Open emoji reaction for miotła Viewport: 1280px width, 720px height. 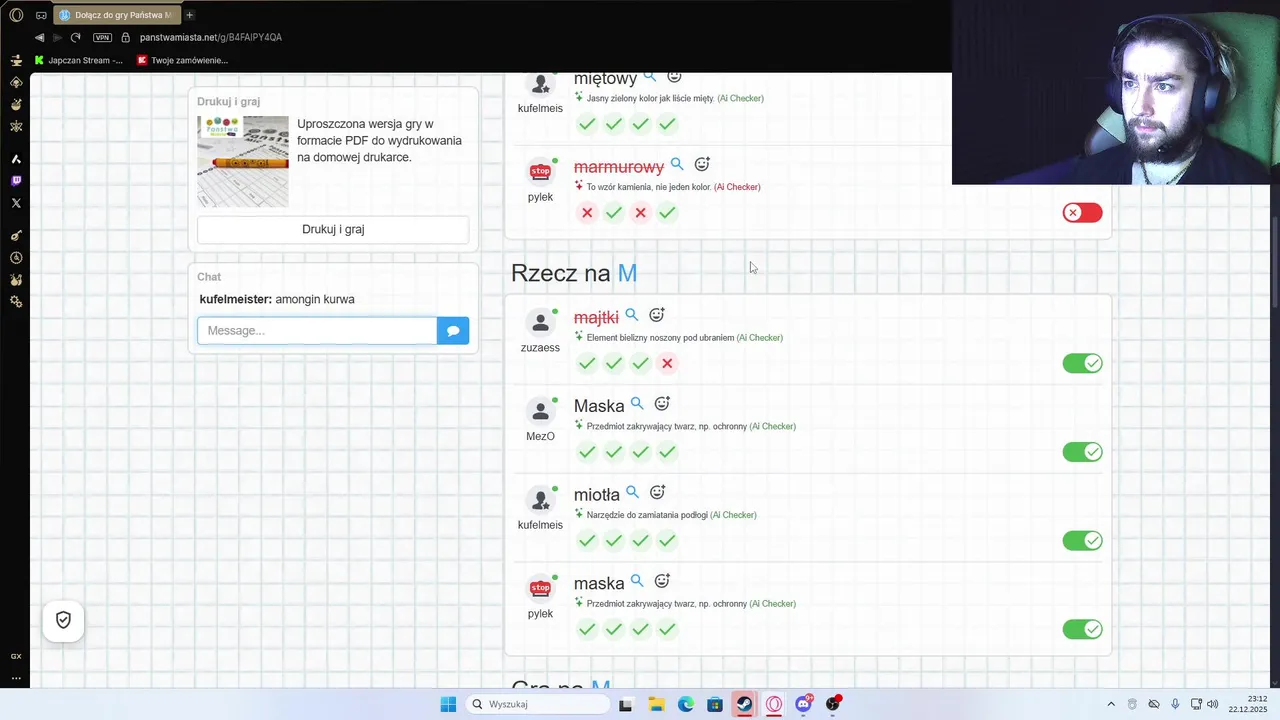coord(658,492)
